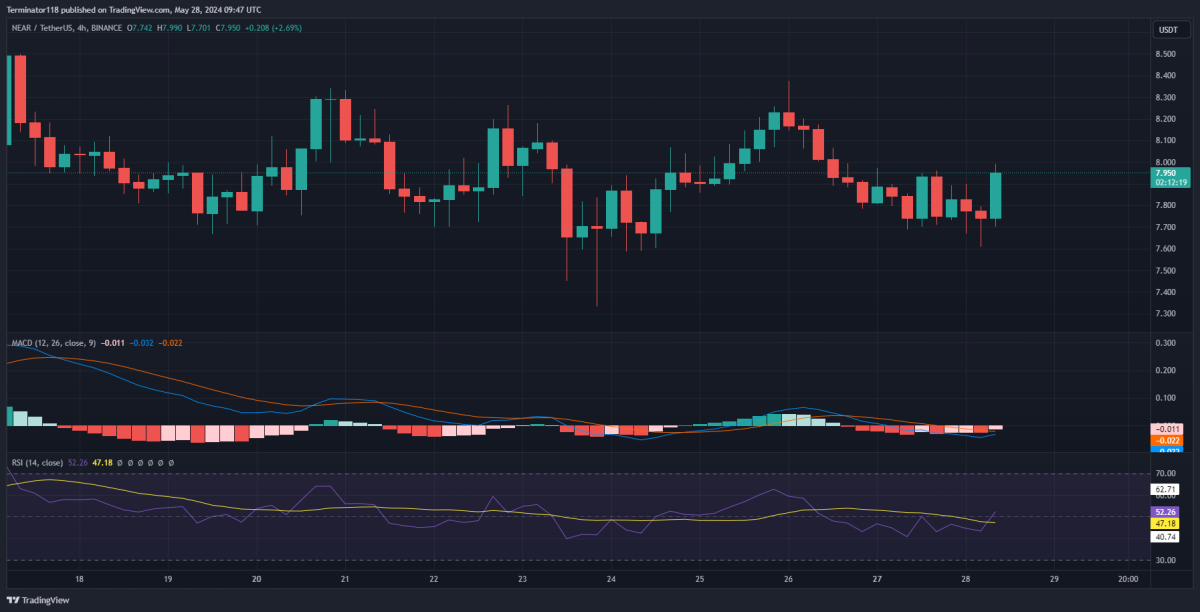This screenshot has width=1200, height=612.
Task: Click the 8.500 price scale level
Action: coord(1165,53)
